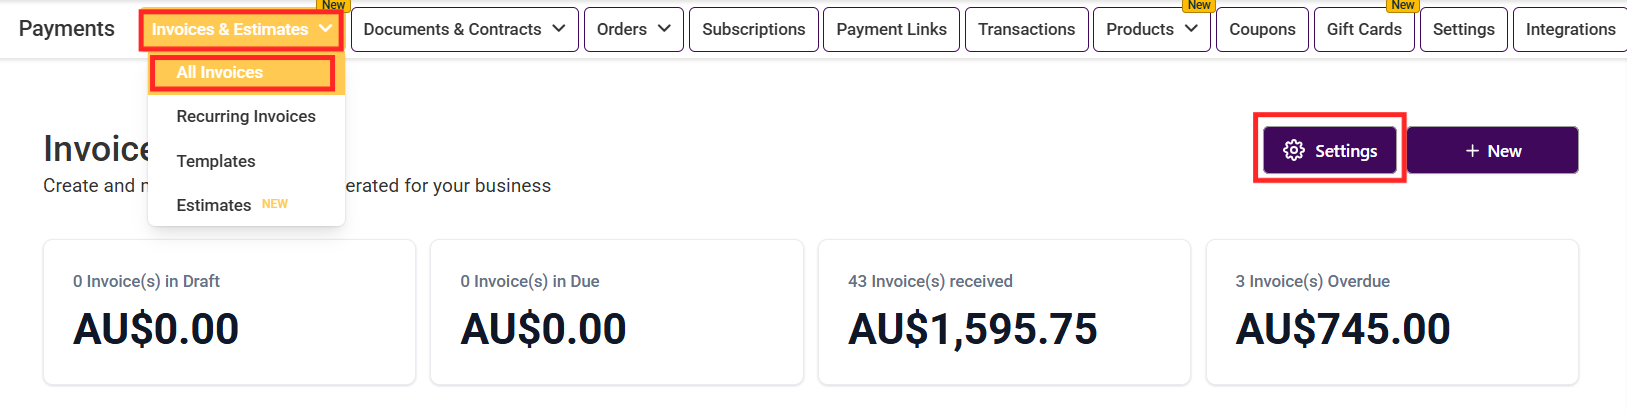
Task: Switch to the Payment Links tab
Action: (891, 29)
